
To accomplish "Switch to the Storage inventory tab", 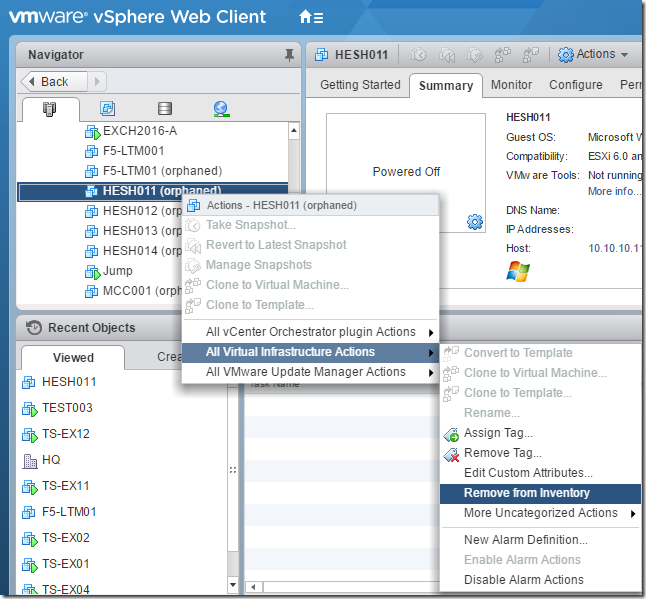I will click(x=165, y=109).
